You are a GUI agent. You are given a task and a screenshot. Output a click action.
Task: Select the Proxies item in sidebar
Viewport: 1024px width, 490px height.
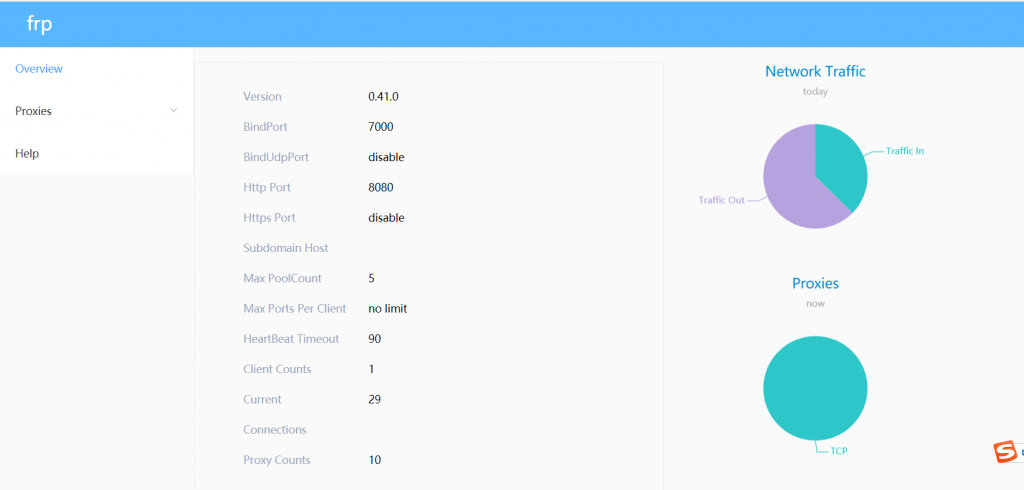coord(34,111)
